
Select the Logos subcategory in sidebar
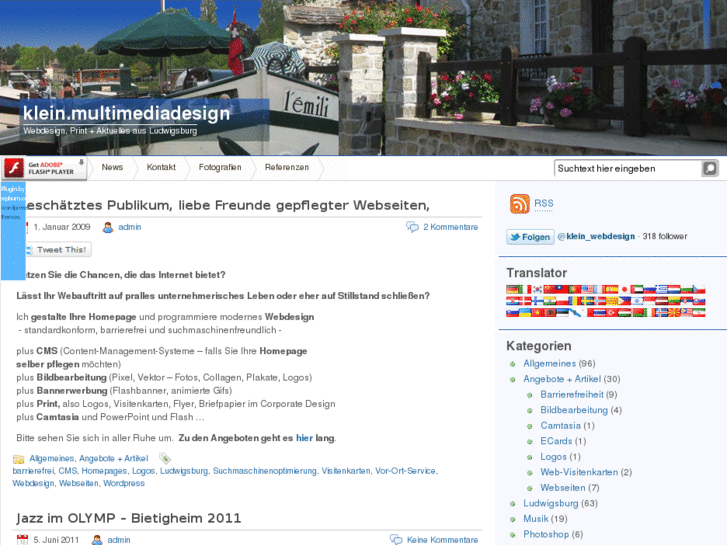coord(553,457)
